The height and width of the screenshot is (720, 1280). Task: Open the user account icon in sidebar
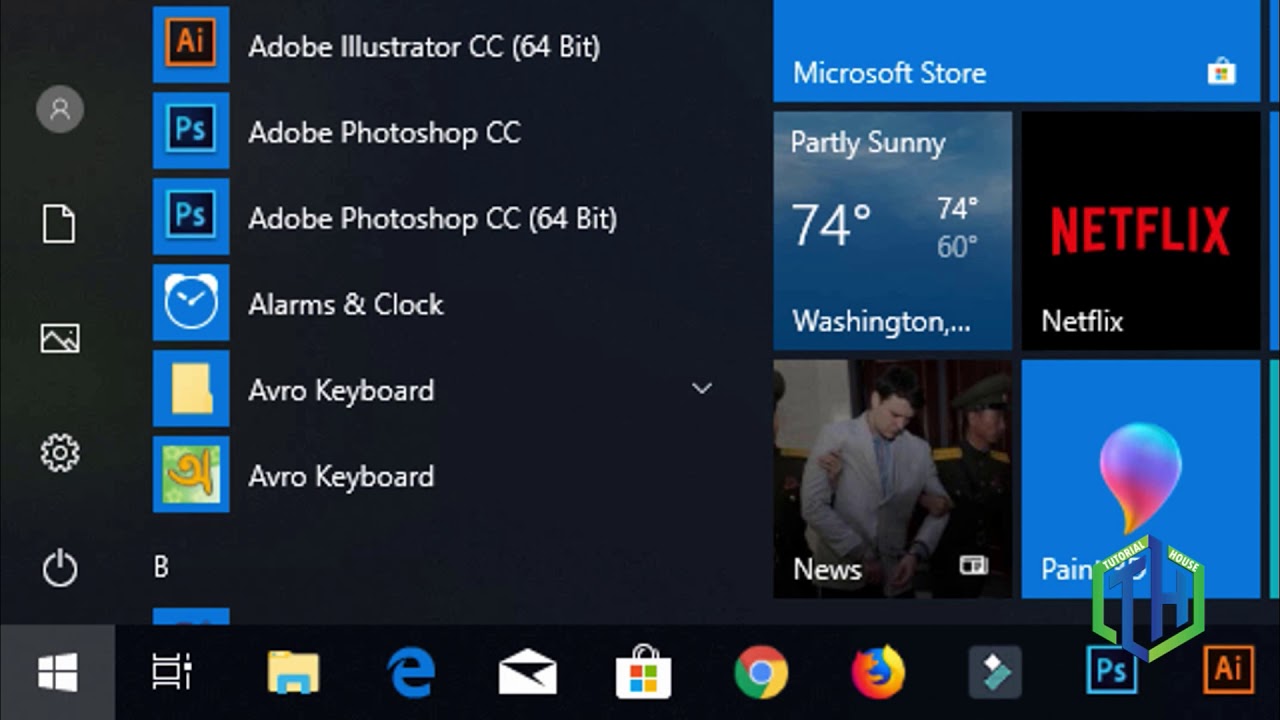[x=60, y=109]
